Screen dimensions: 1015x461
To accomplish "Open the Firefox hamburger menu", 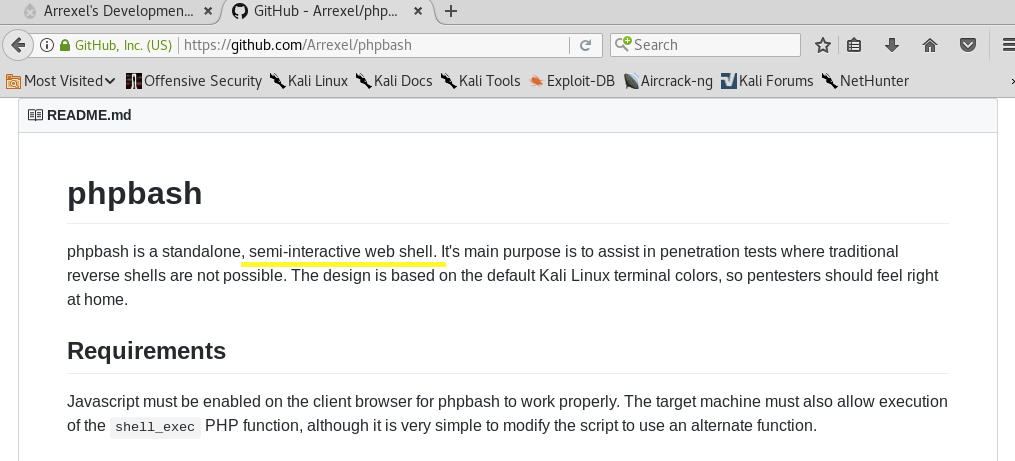I will (x=1008, y=45).
